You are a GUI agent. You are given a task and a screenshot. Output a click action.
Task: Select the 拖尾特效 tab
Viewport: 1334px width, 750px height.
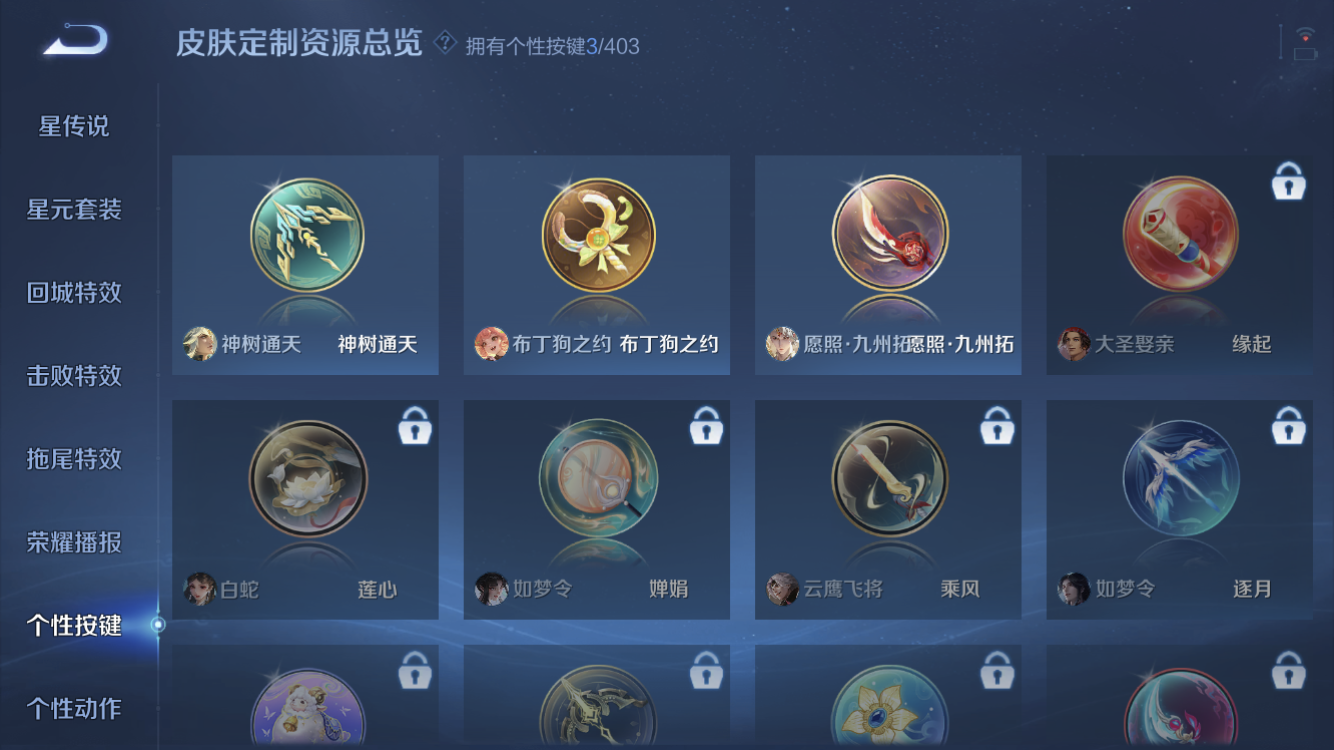click(x=74, y=458)
